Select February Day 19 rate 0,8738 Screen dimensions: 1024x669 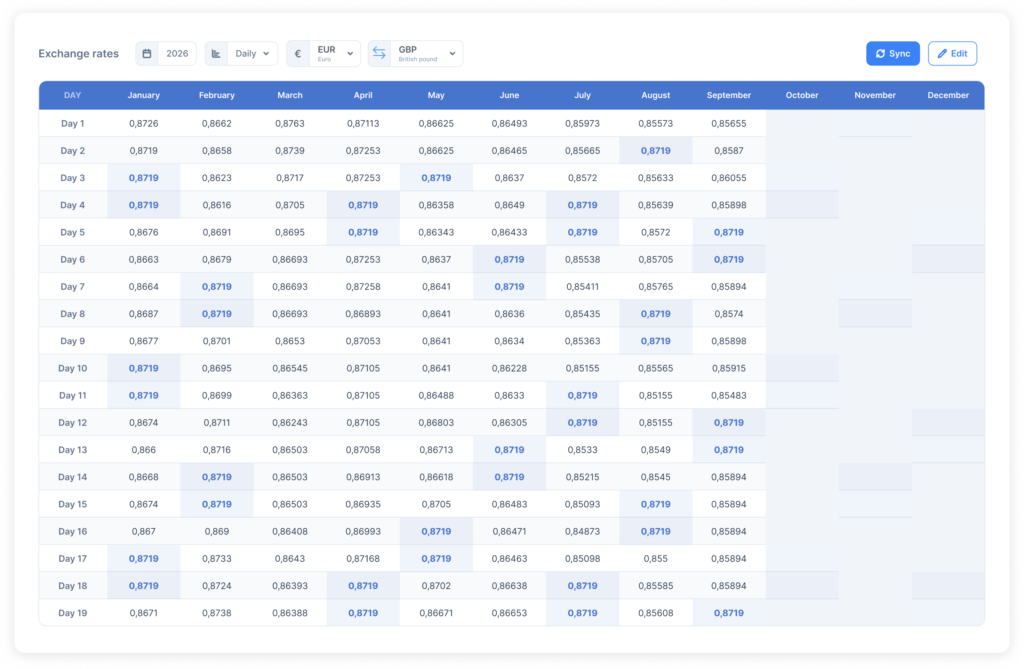click(x=217, y=613)
